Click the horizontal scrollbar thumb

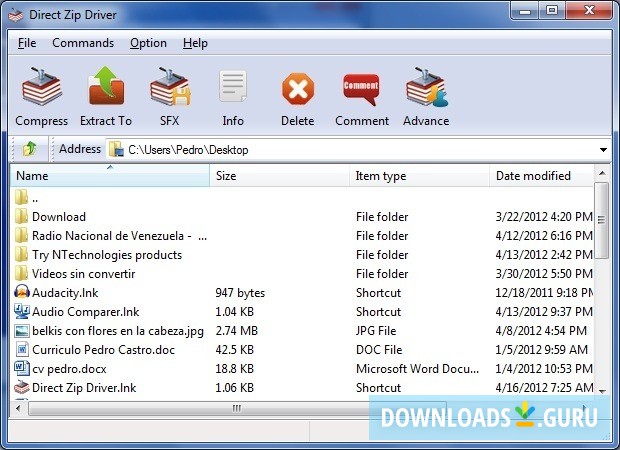point(237,408)
